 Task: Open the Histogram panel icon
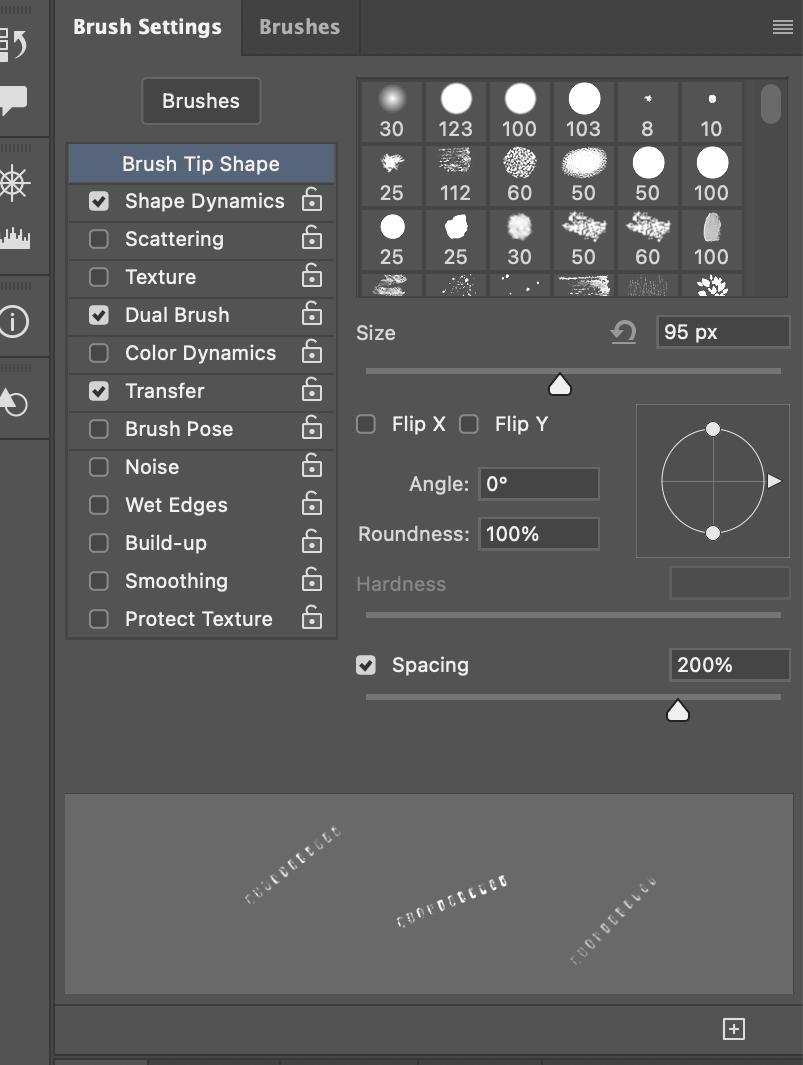click(x=15, y=238)
